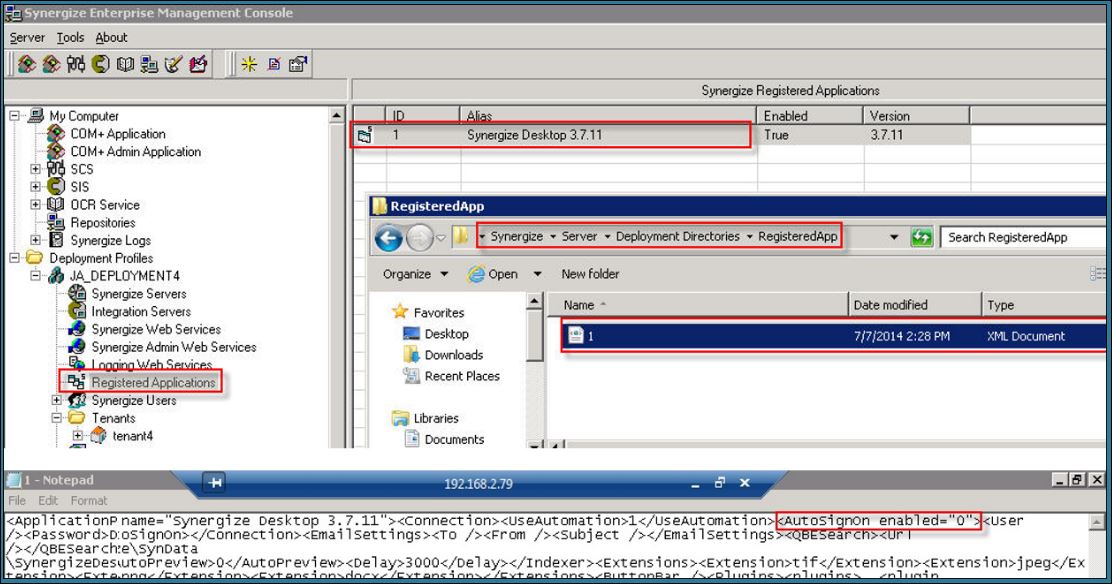Select COM+ Admin Application in the tree
Screen dimensions: 1112x584
pyautogui.click(x=135, y=151)
